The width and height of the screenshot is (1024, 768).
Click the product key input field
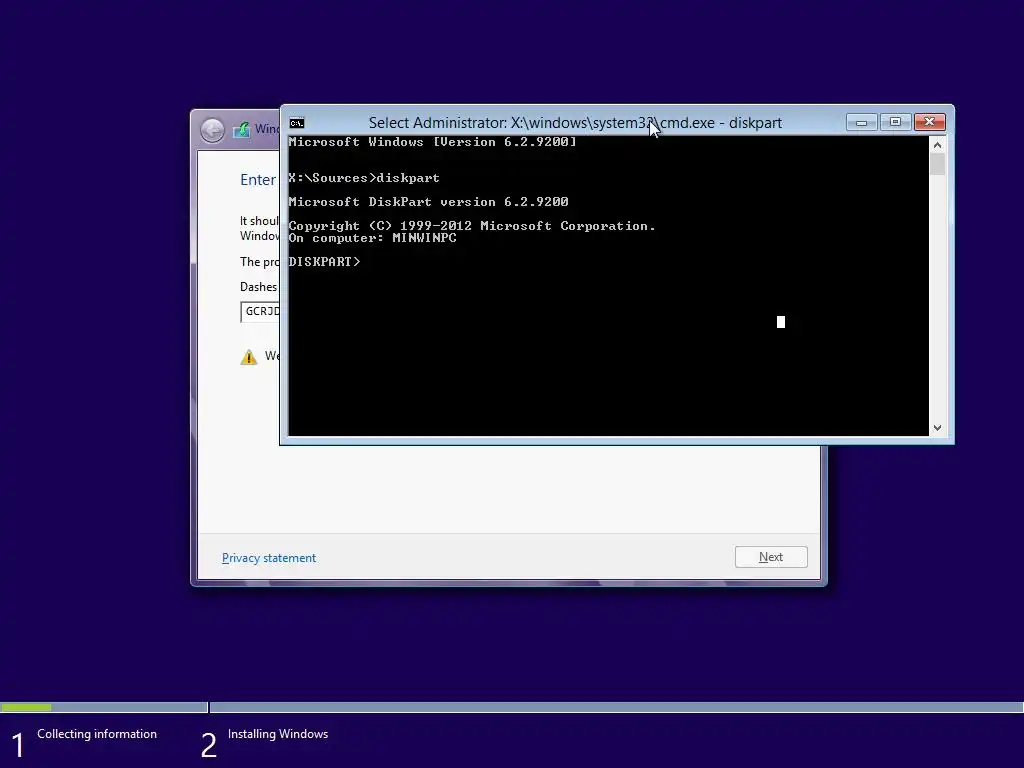pyautogui.click(x=261, y=312)
